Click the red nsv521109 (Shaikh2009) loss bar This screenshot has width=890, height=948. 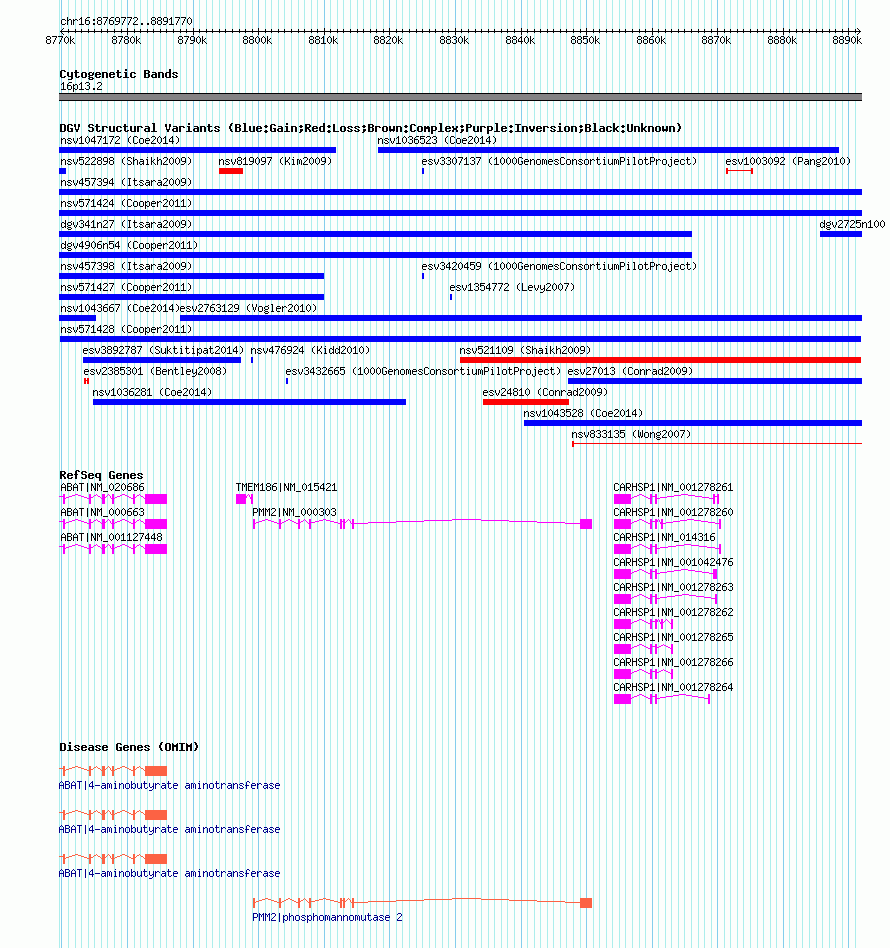[x=660, y=360]
